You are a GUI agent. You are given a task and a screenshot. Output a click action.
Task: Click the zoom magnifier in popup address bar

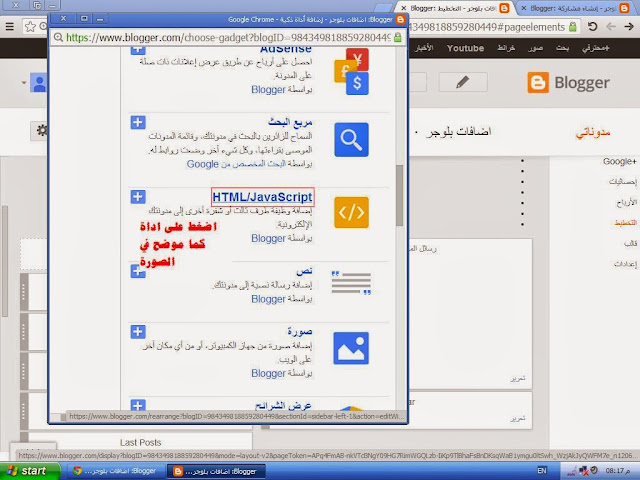pos(58,38)
